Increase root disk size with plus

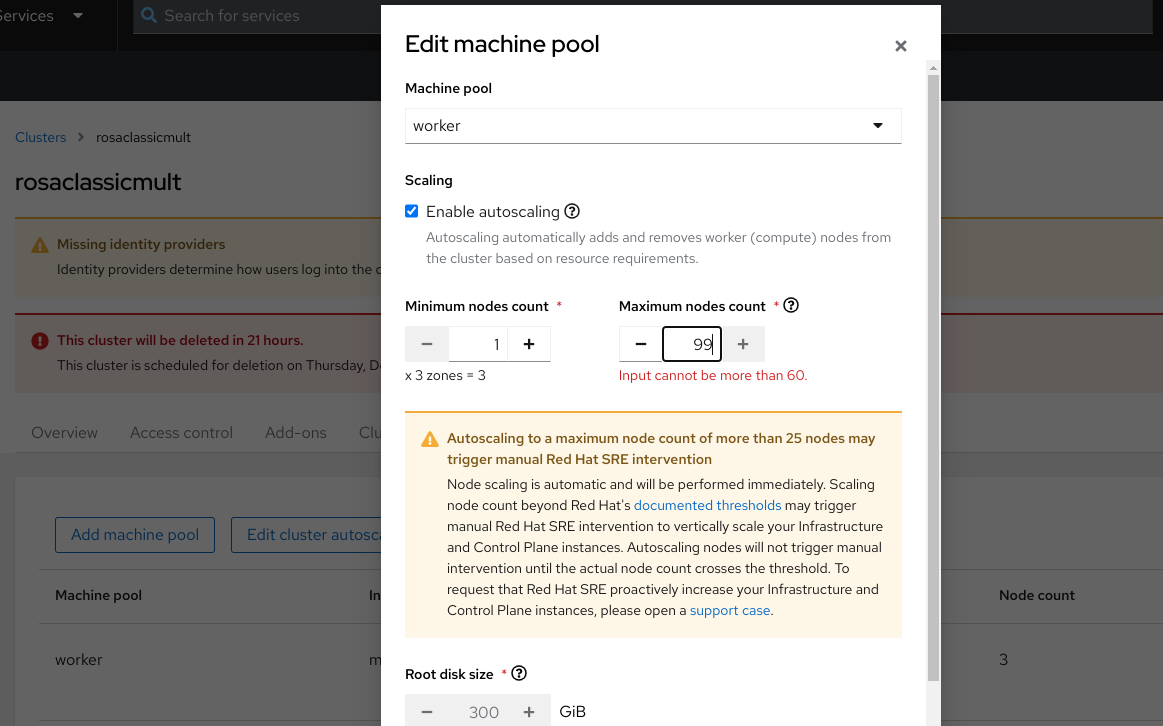529,712
